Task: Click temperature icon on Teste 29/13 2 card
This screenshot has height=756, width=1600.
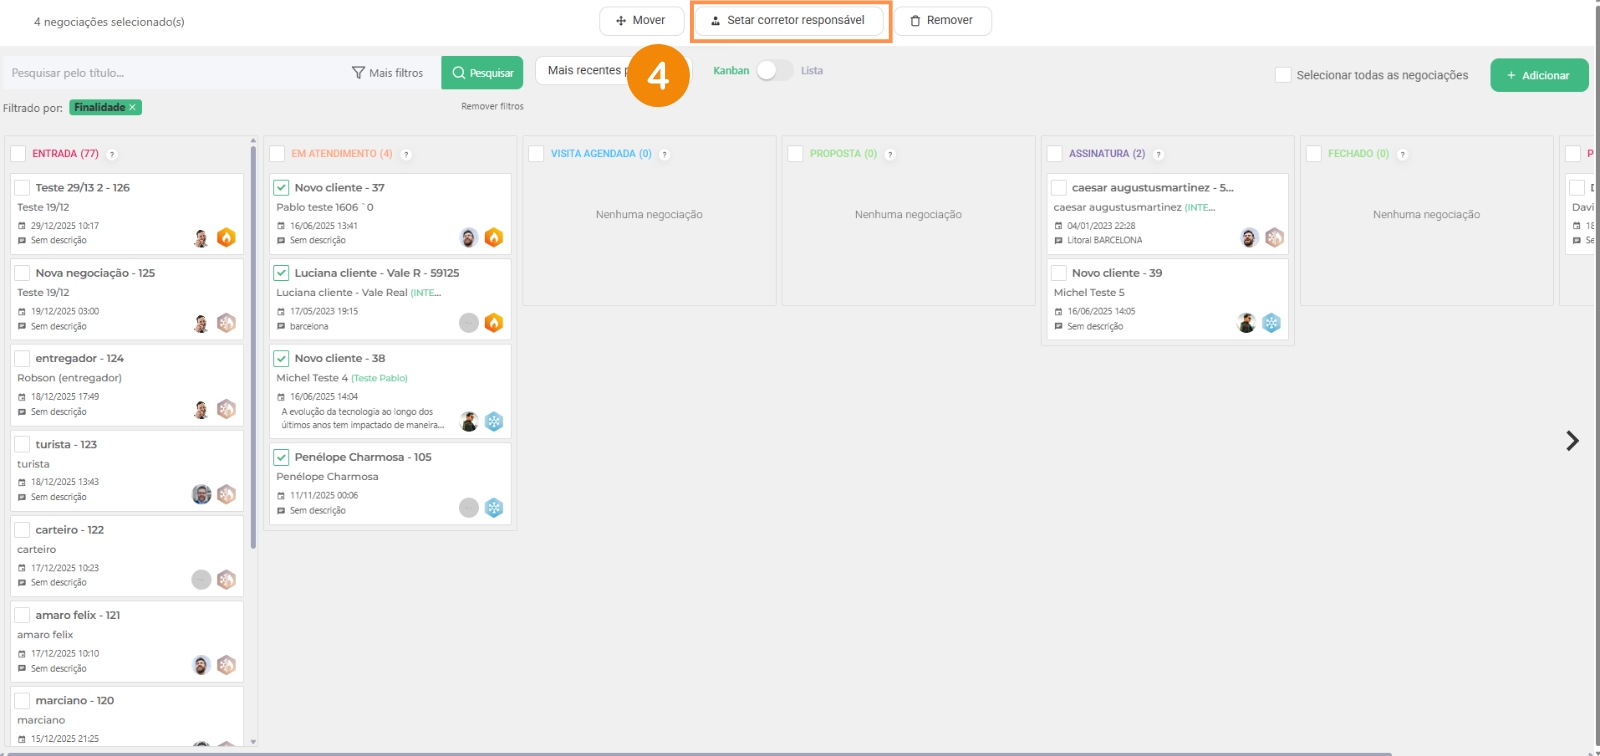Action: 226,237
